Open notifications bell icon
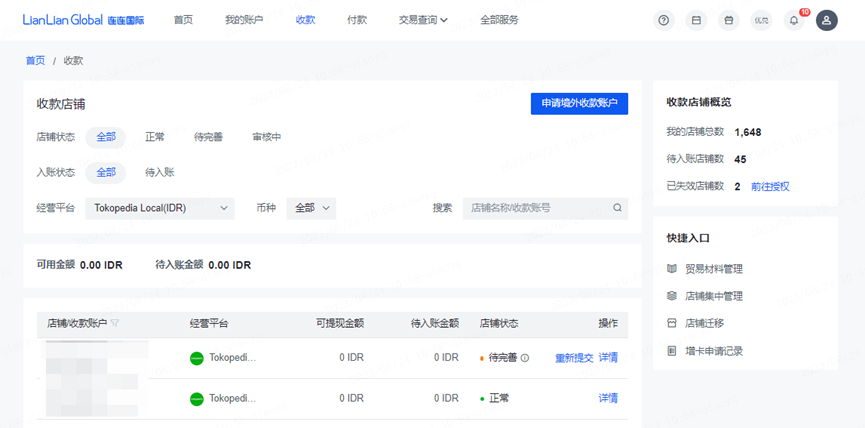The image size is (865, 428). pos(794,20)
